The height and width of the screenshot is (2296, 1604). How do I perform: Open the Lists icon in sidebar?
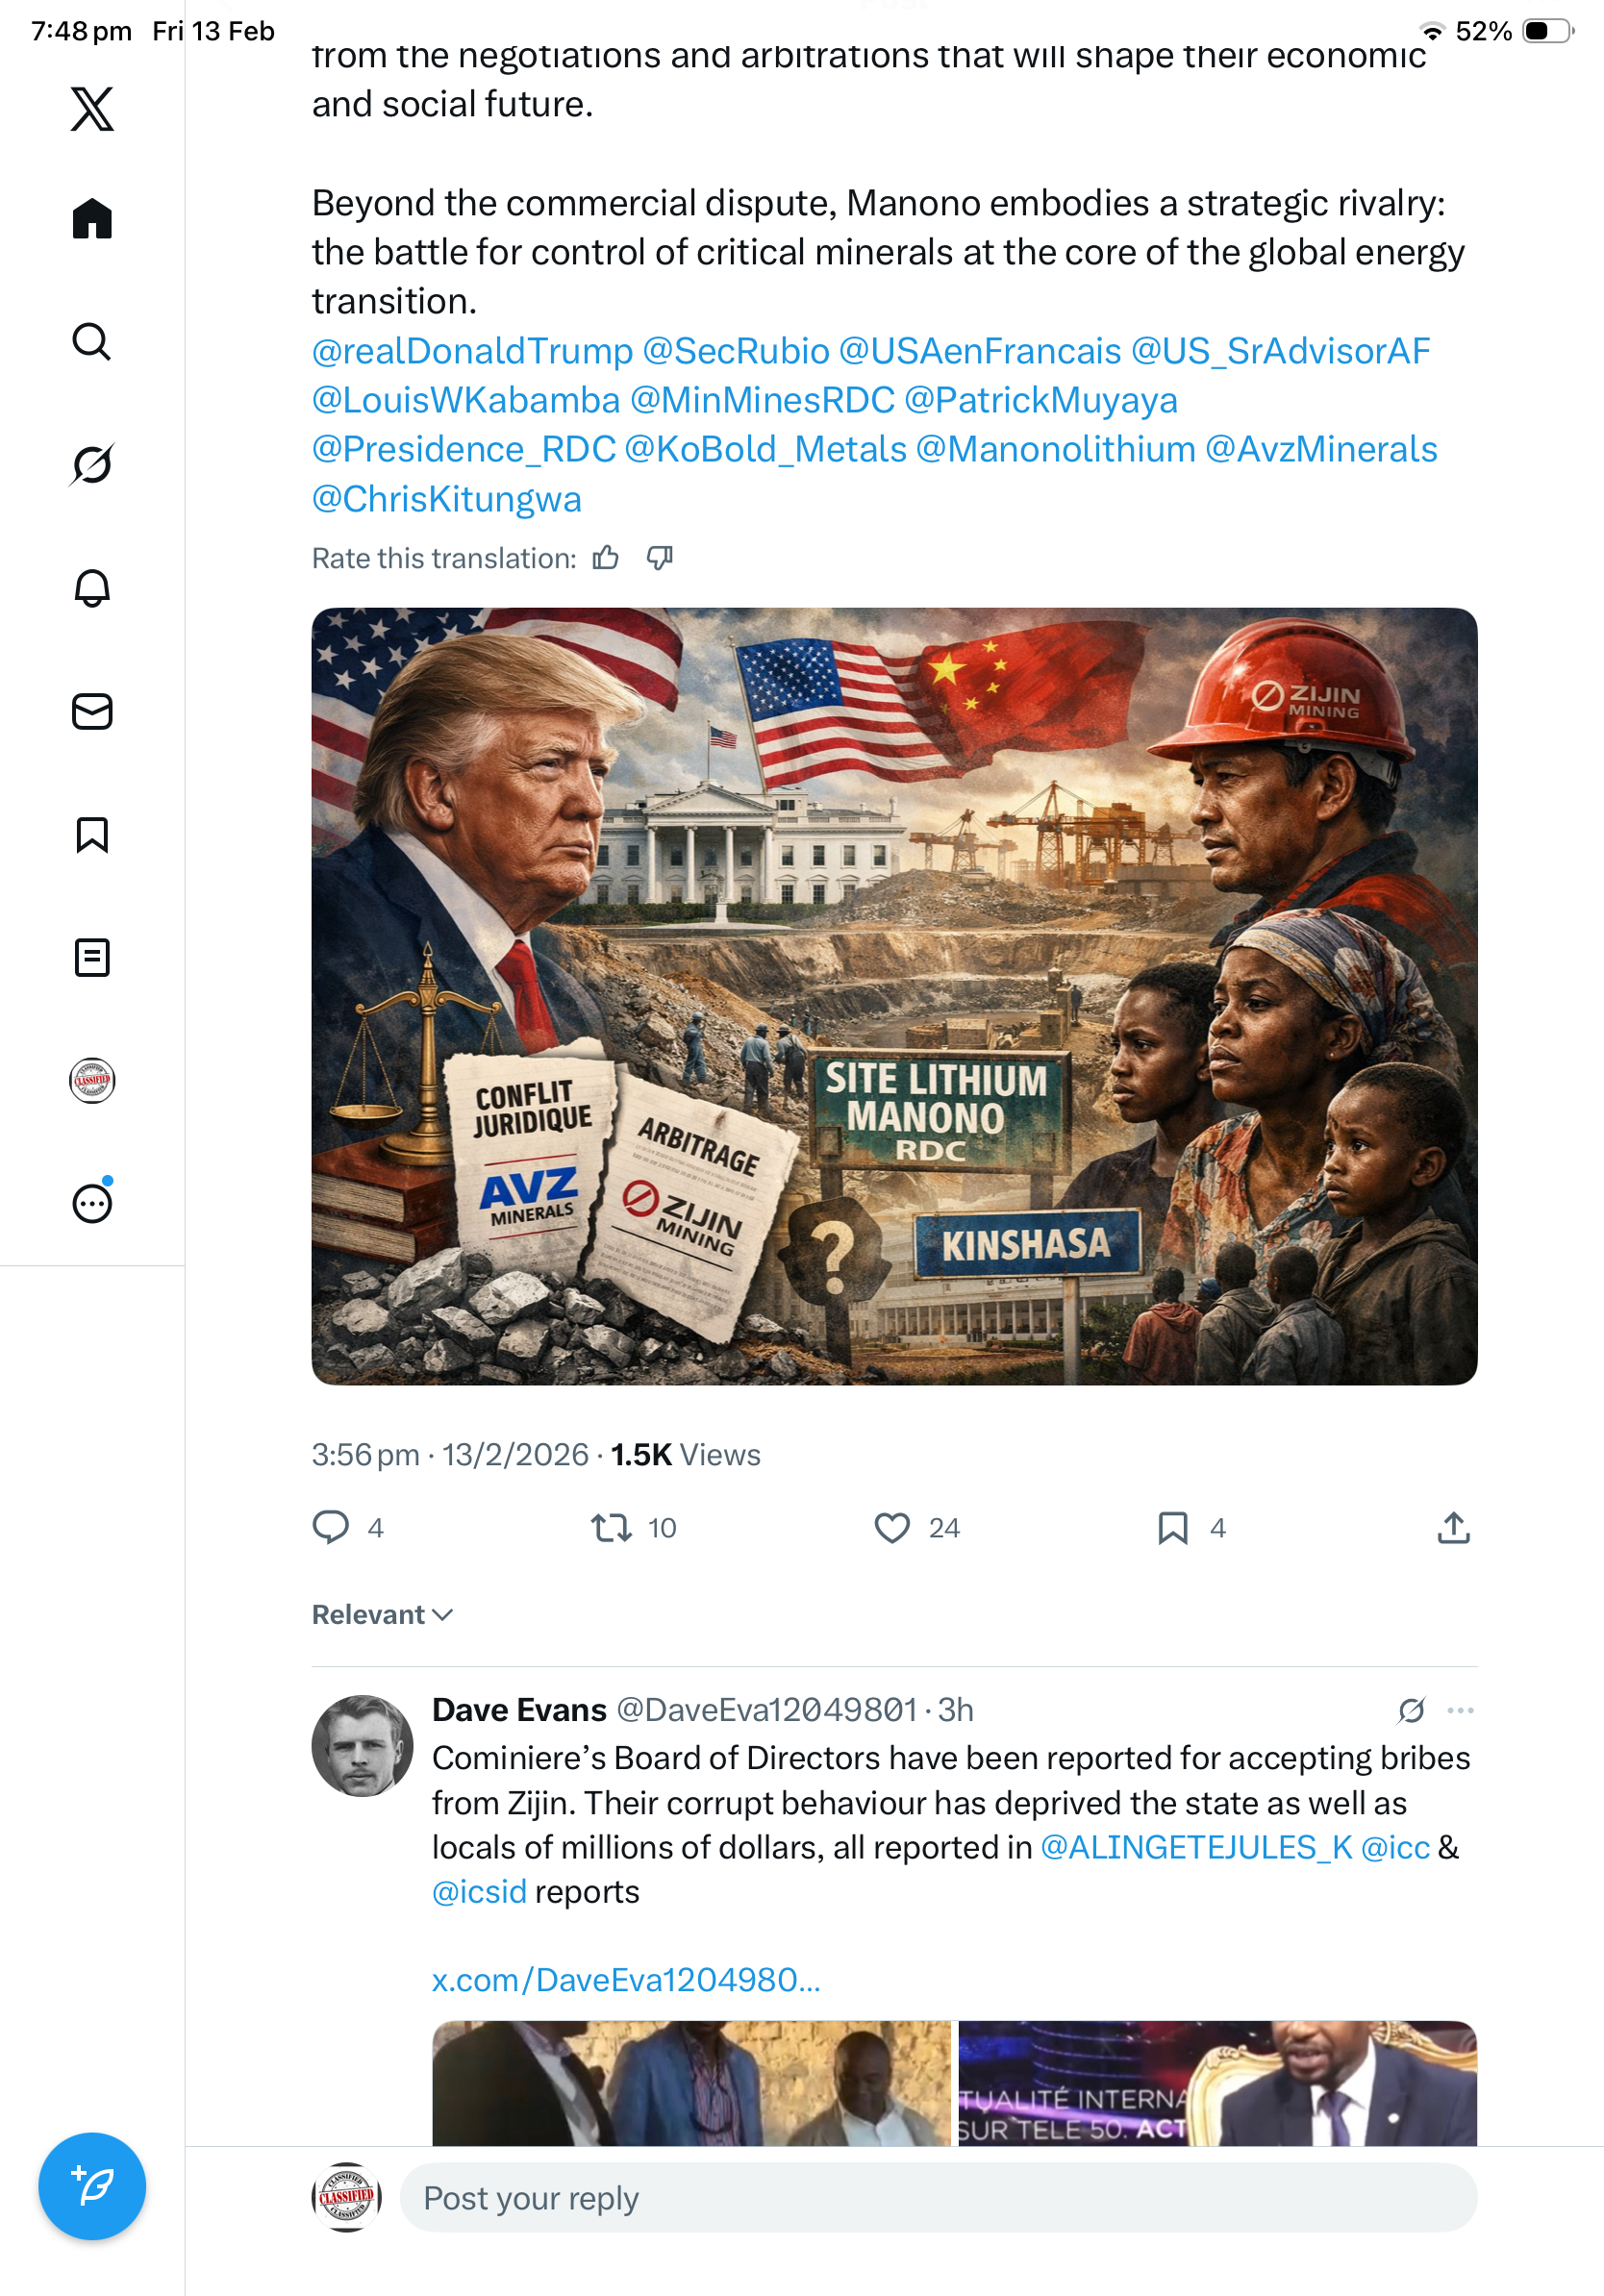[92, 958]
